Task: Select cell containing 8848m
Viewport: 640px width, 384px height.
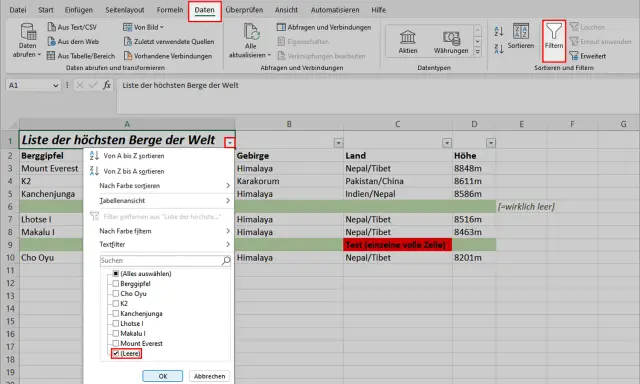Action: pos(474,169)
